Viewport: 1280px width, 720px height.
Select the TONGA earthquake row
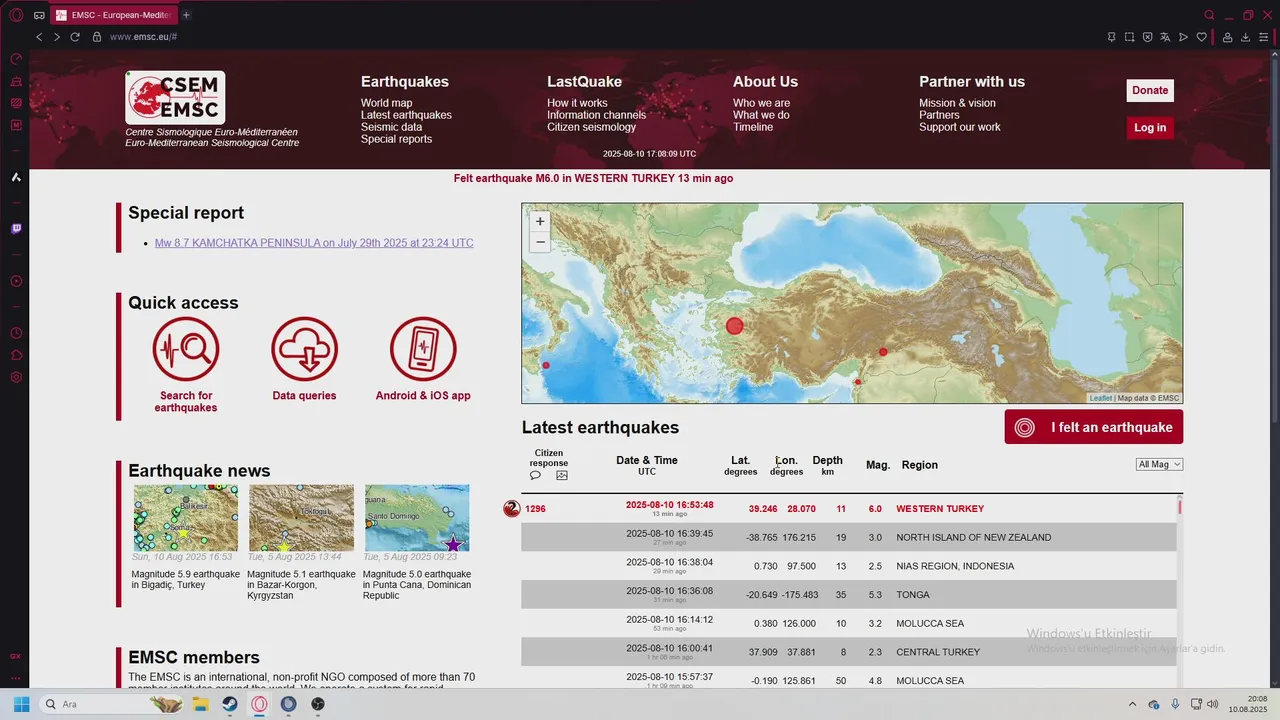[x=848, y=595]
